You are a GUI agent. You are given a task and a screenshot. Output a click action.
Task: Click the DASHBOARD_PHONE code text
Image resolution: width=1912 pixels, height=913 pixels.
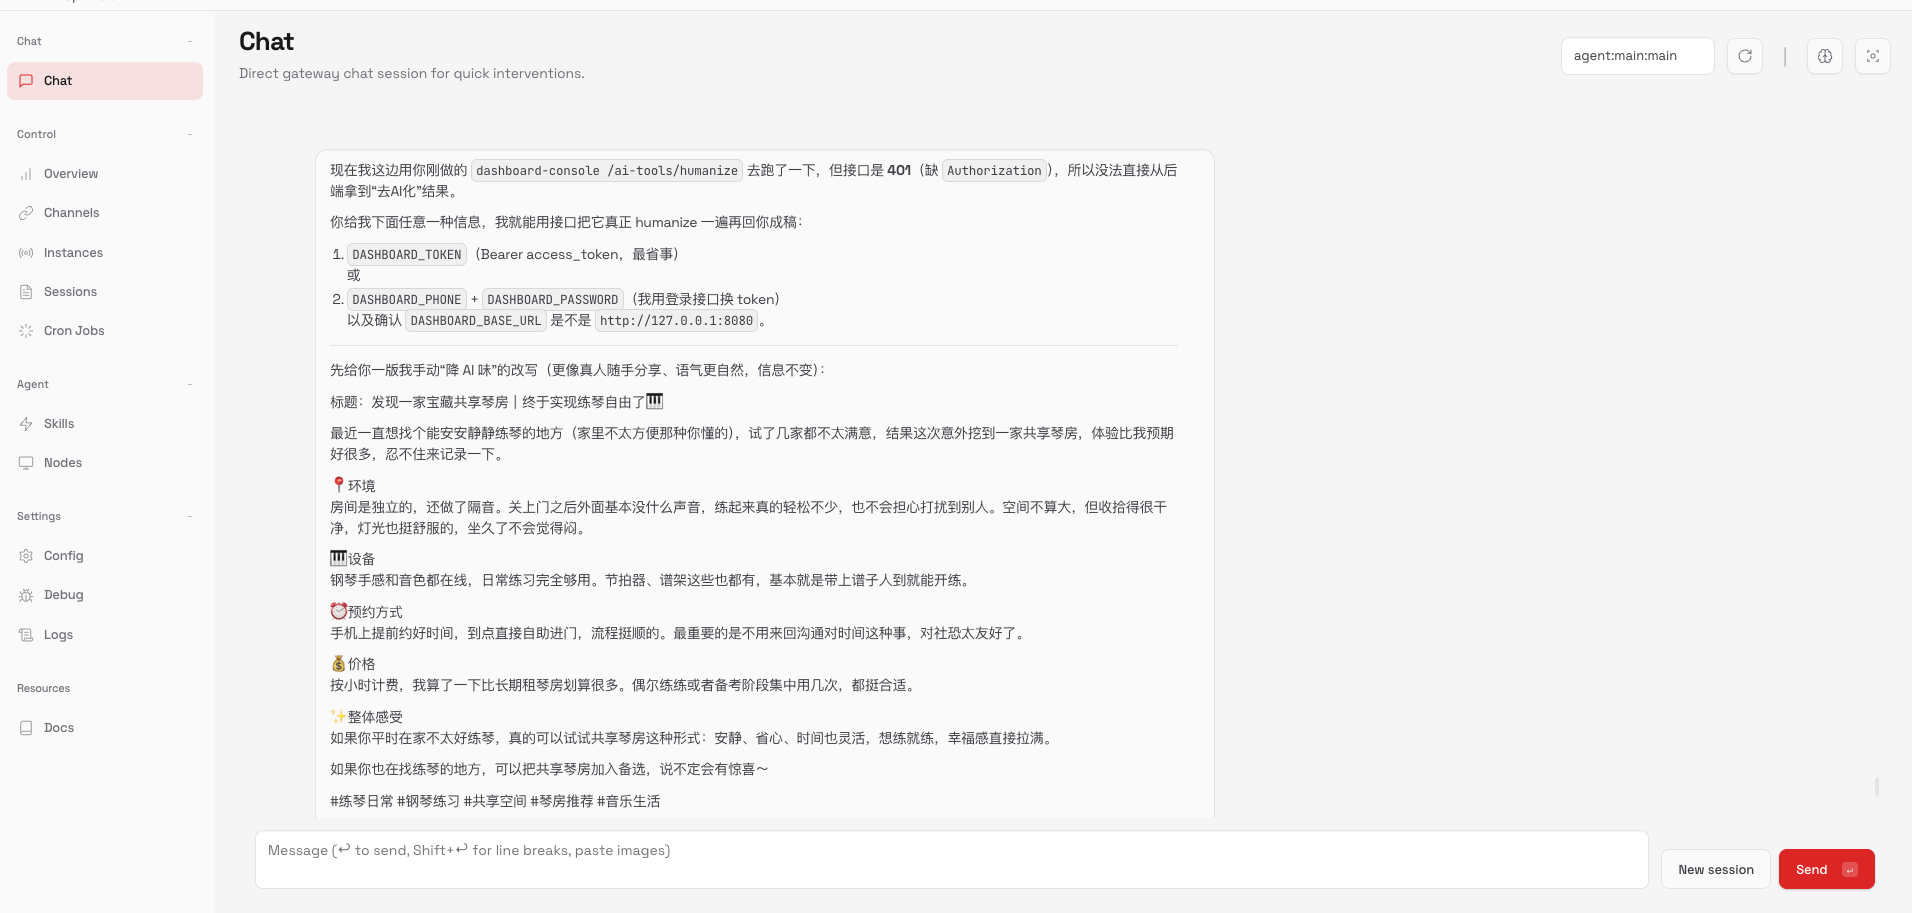pyautogui.click(x=407, y=300)
